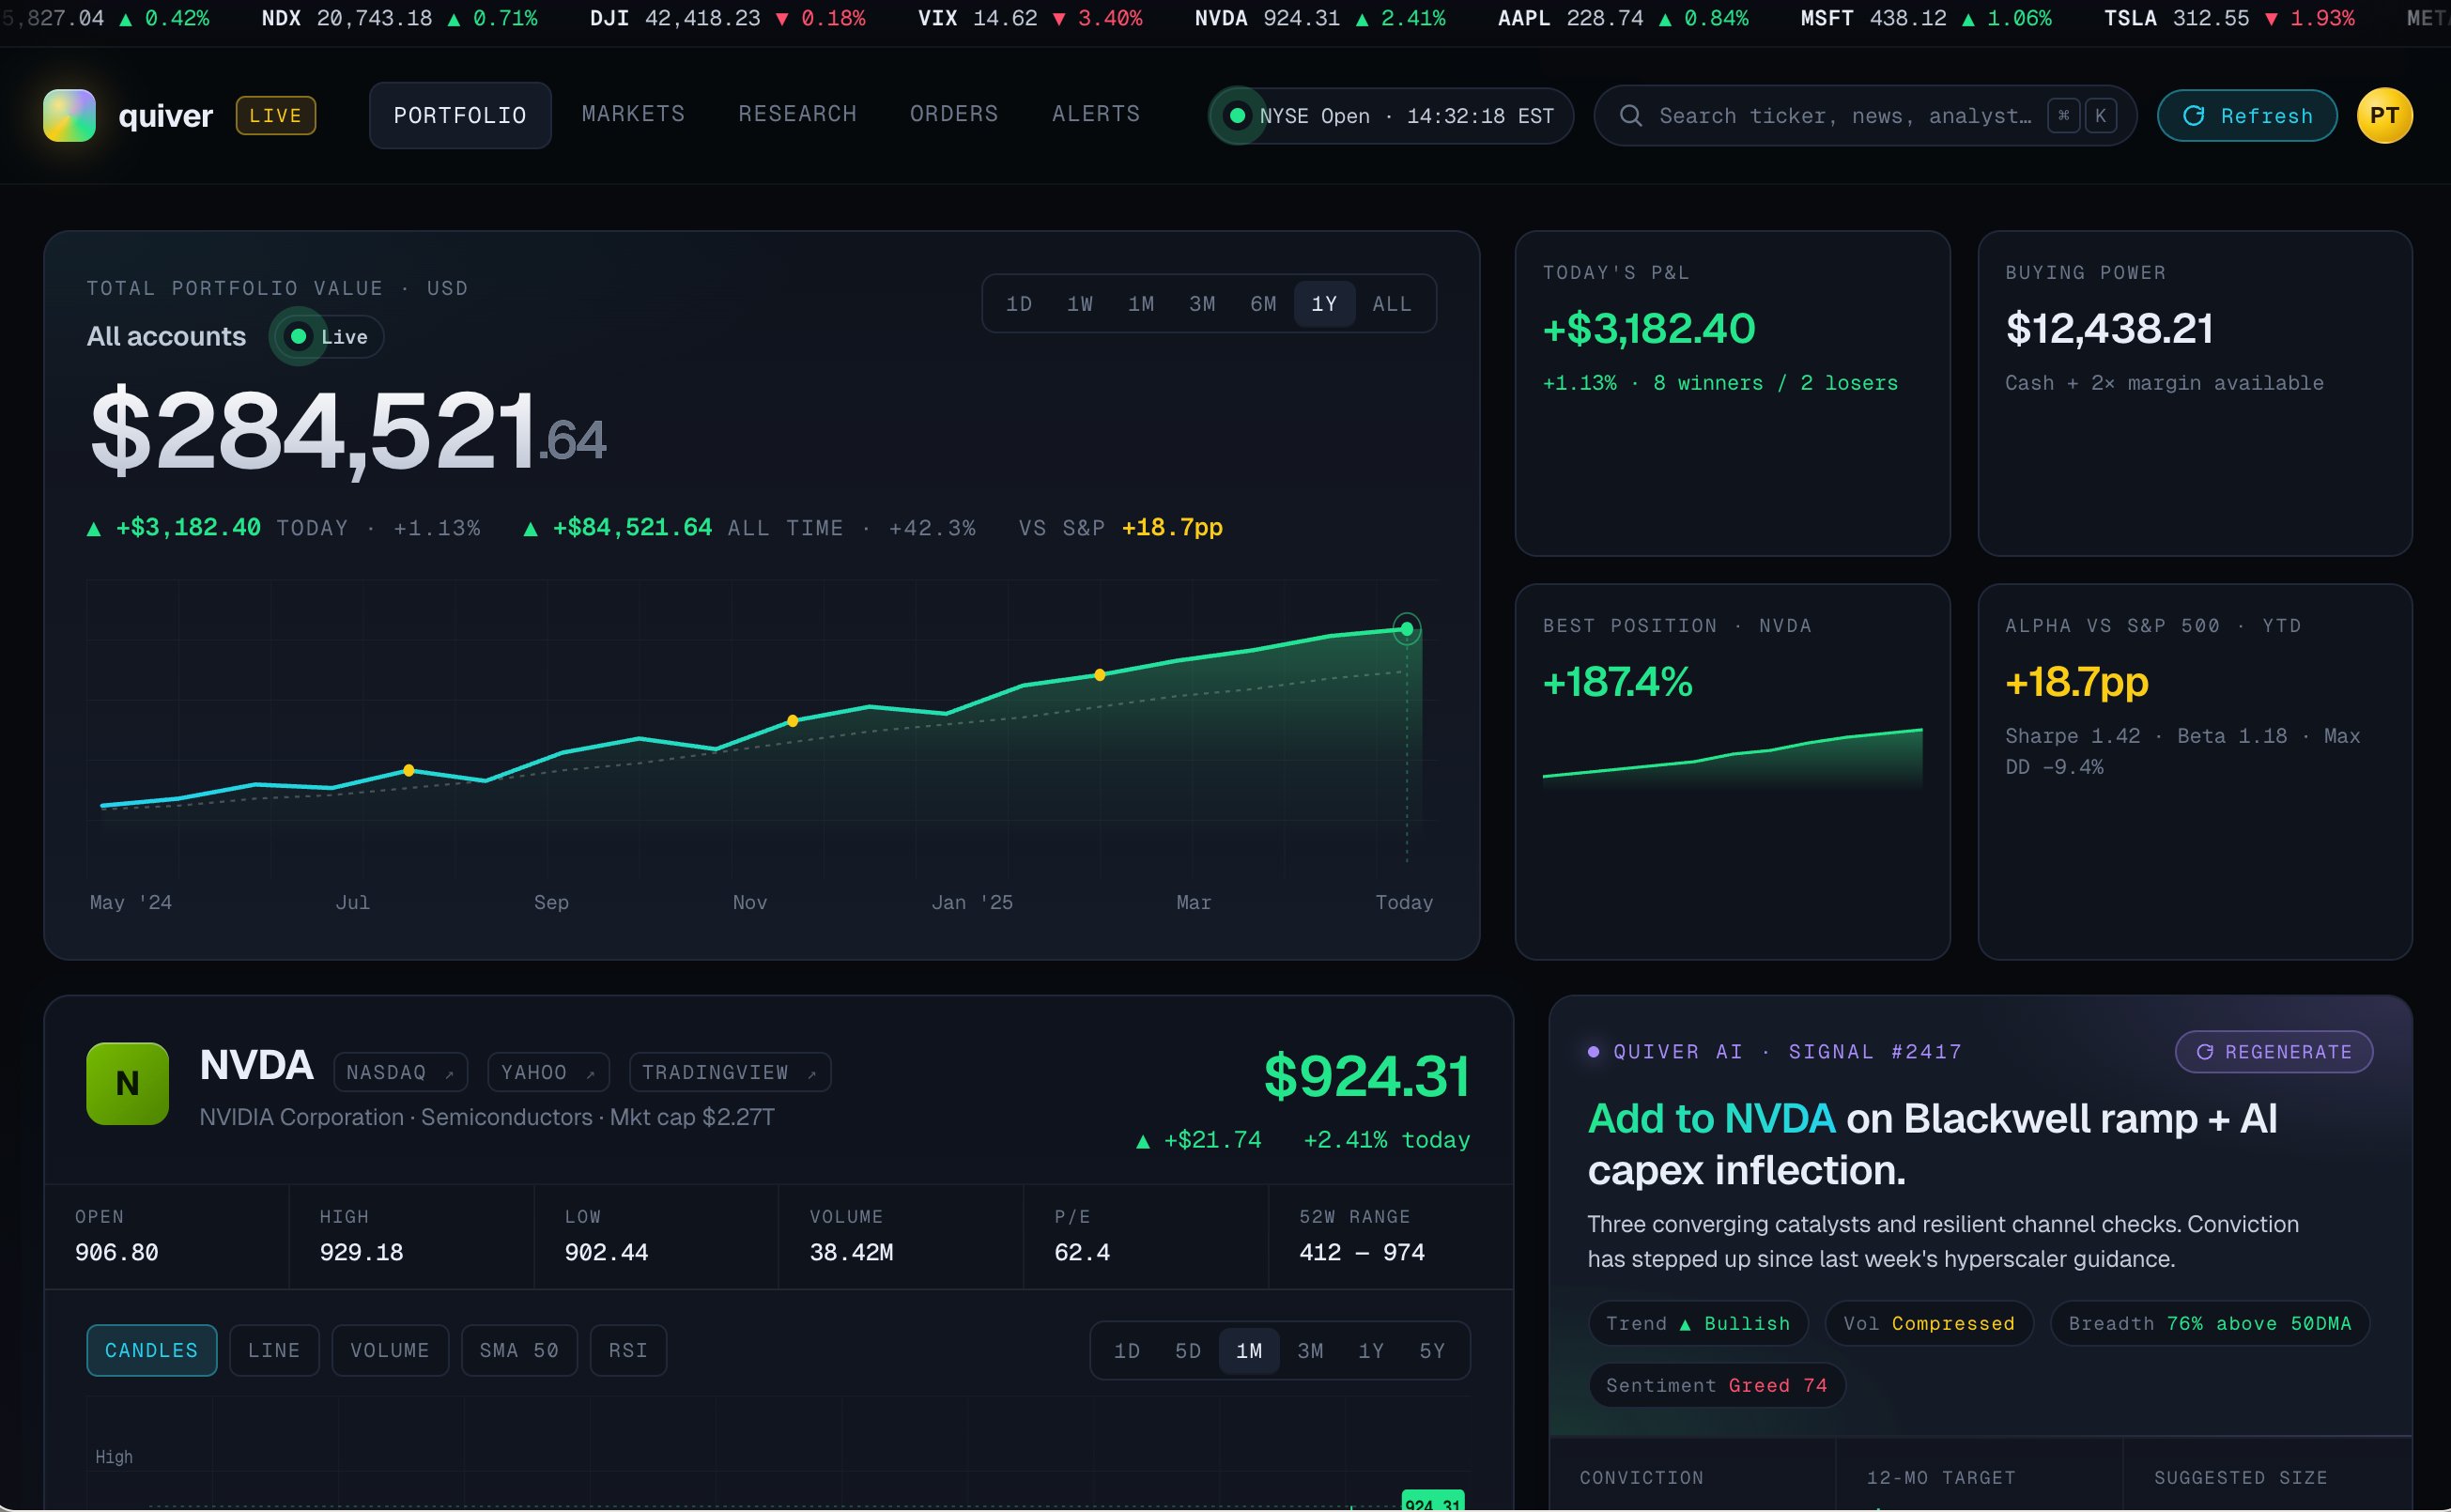The image size is (2451, 1512).
Task: Toggle the CANDLES chart mode
Action: [152, 1350]
